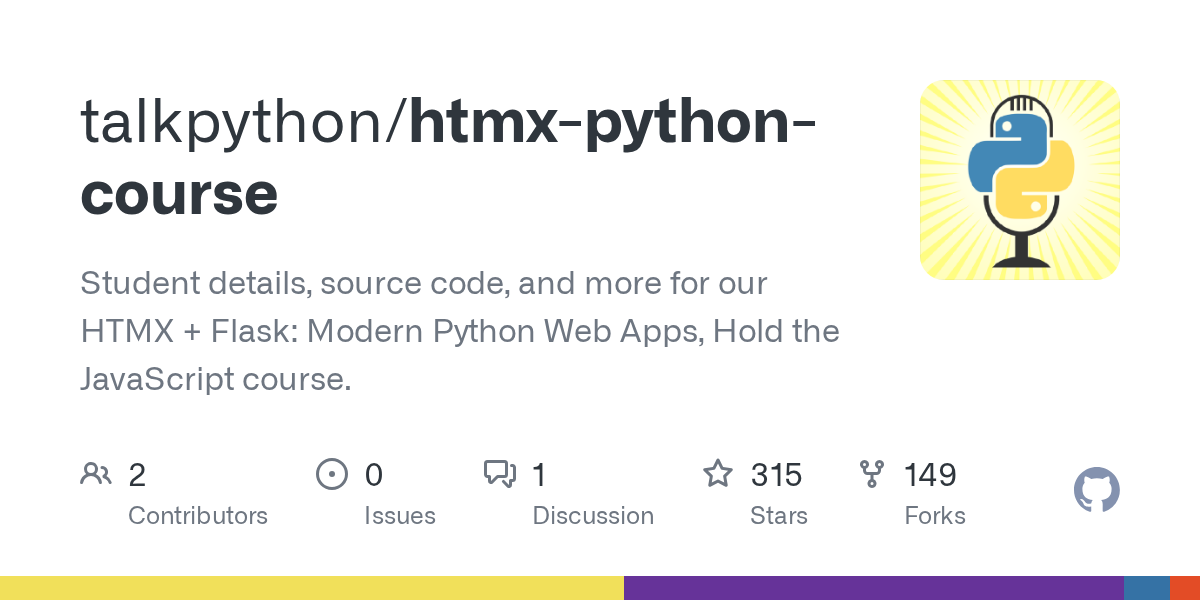Click the Issues circle-dot icon
Screen dimensions: 1200x600
[x=332, y=473]
